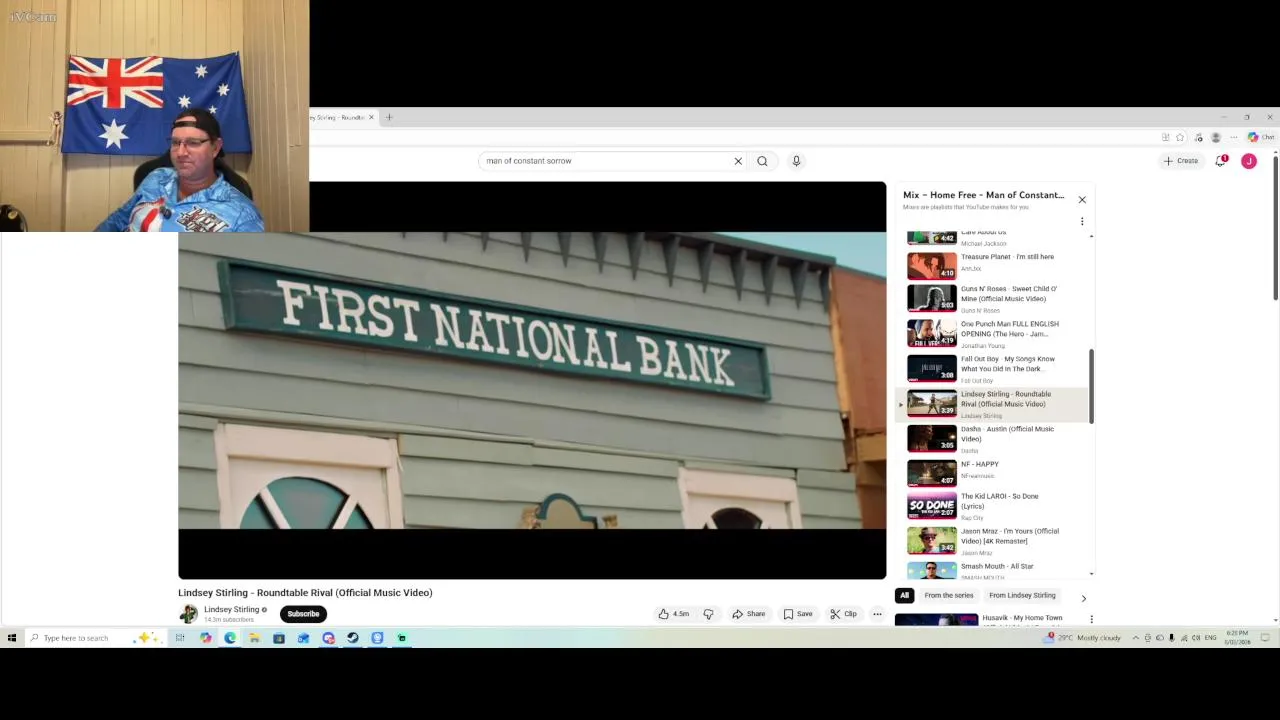Select the All filter chip

point(904,596)
